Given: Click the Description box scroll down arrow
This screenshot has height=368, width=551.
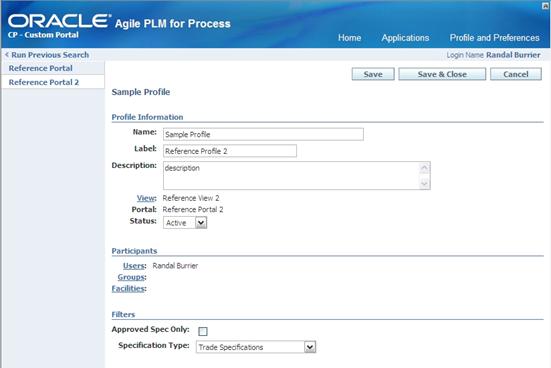Looking at the screenshot, I should (424, 183).
